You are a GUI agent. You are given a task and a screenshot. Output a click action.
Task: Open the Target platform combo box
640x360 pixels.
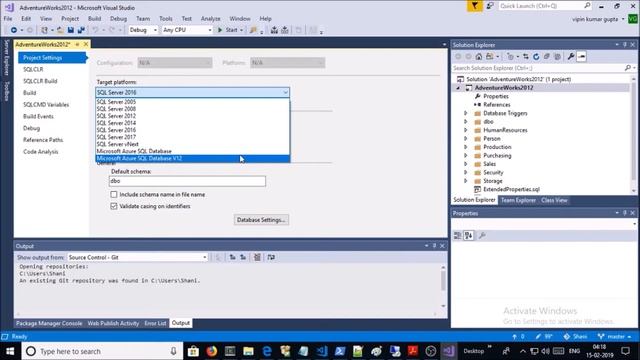[x=193, y=93]
